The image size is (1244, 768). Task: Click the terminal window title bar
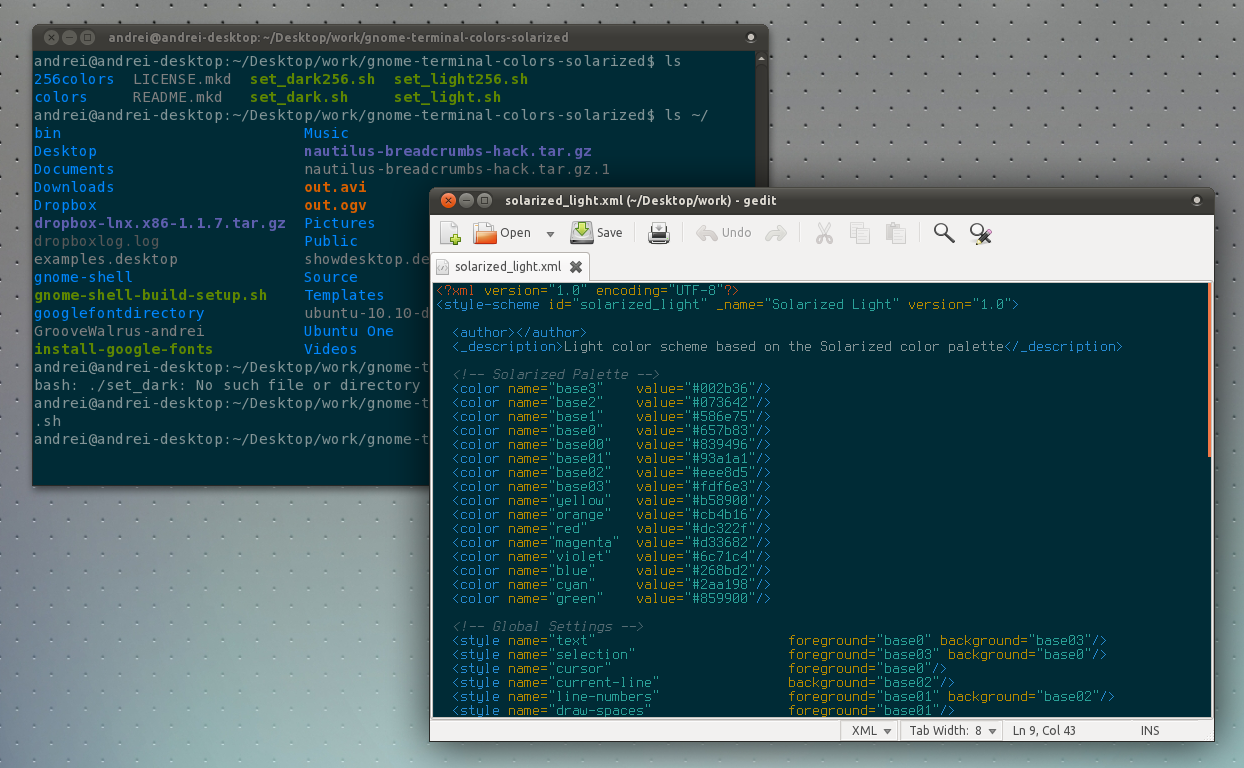(400, 37)
